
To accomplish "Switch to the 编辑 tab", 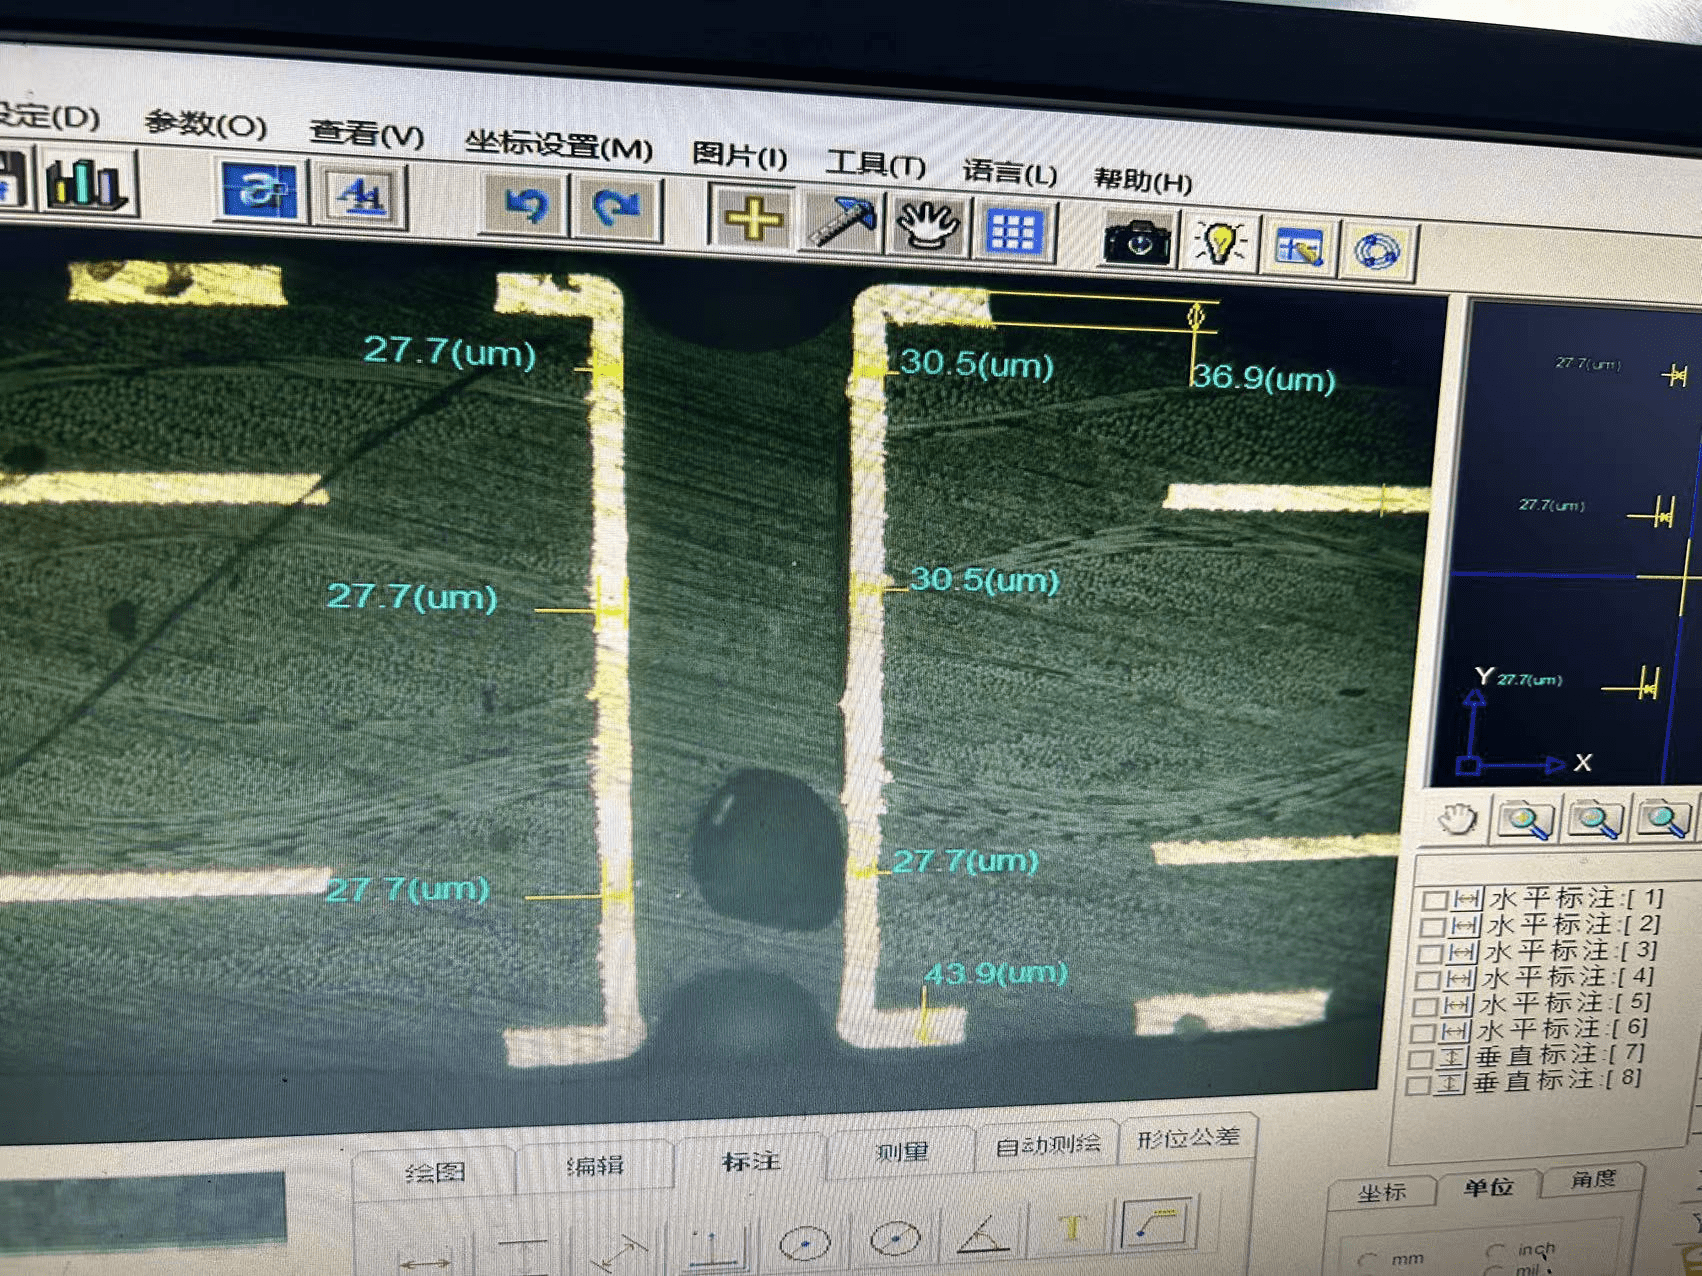I will pos(596,1165).
